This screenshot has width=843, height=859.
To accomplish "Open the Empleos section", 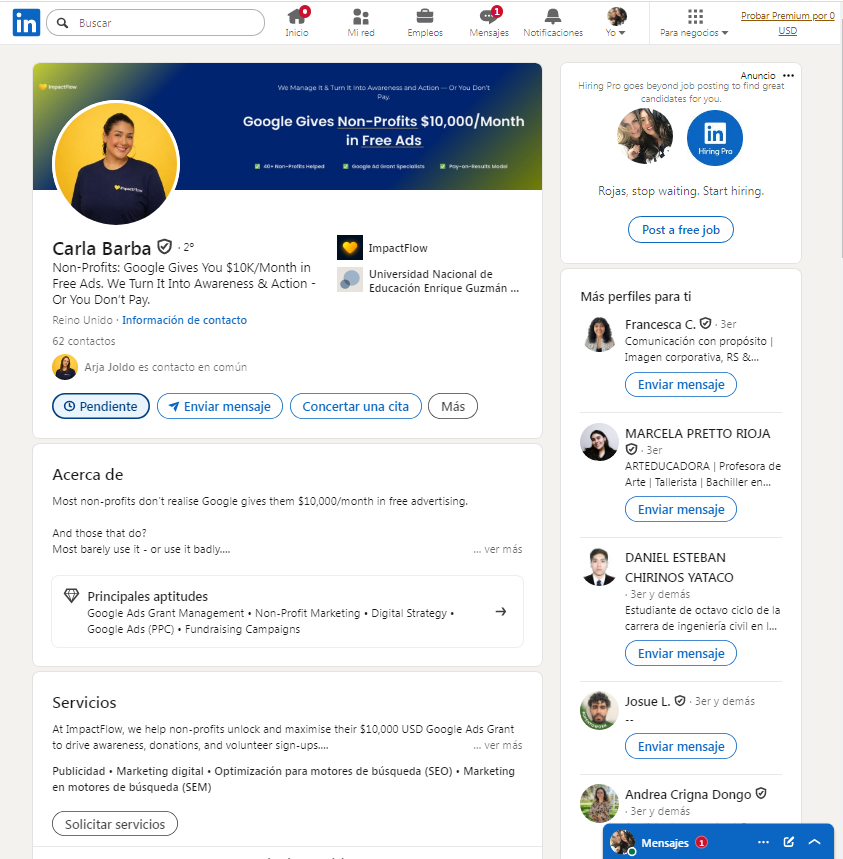I will pos(425,23).
